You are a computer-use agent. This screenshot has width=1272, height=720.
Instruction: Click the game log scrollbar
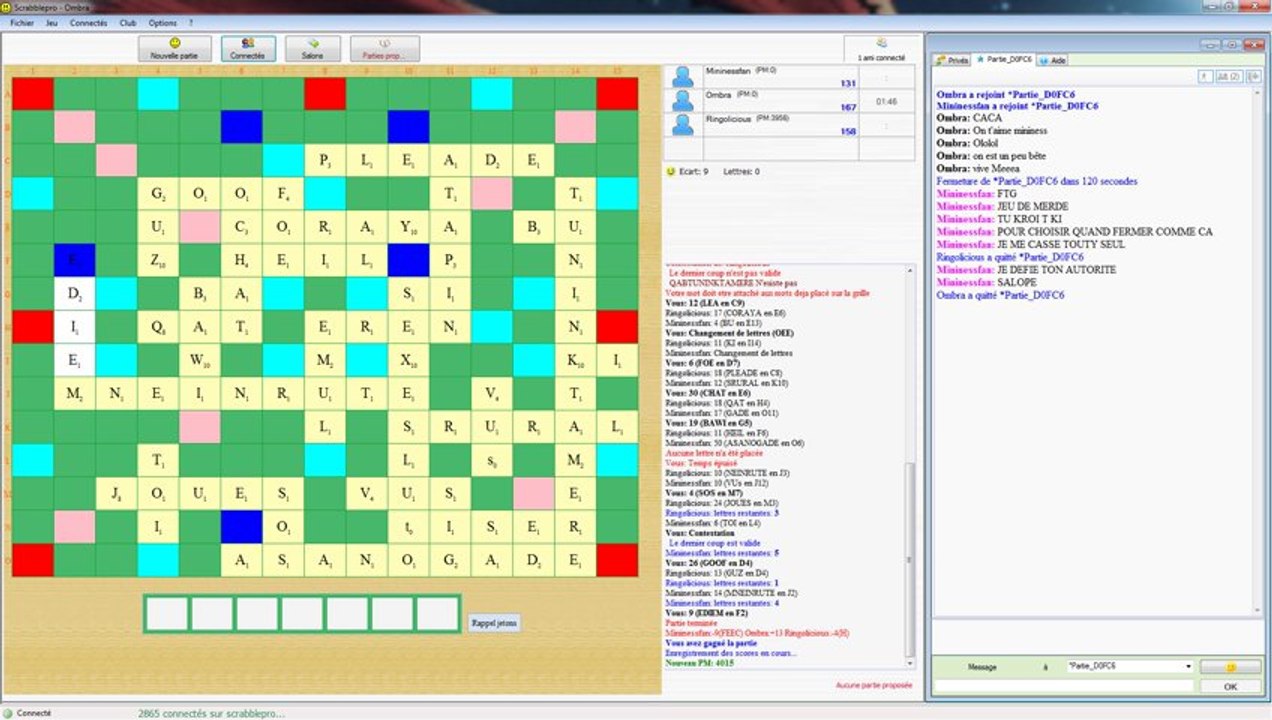(909, 460)
